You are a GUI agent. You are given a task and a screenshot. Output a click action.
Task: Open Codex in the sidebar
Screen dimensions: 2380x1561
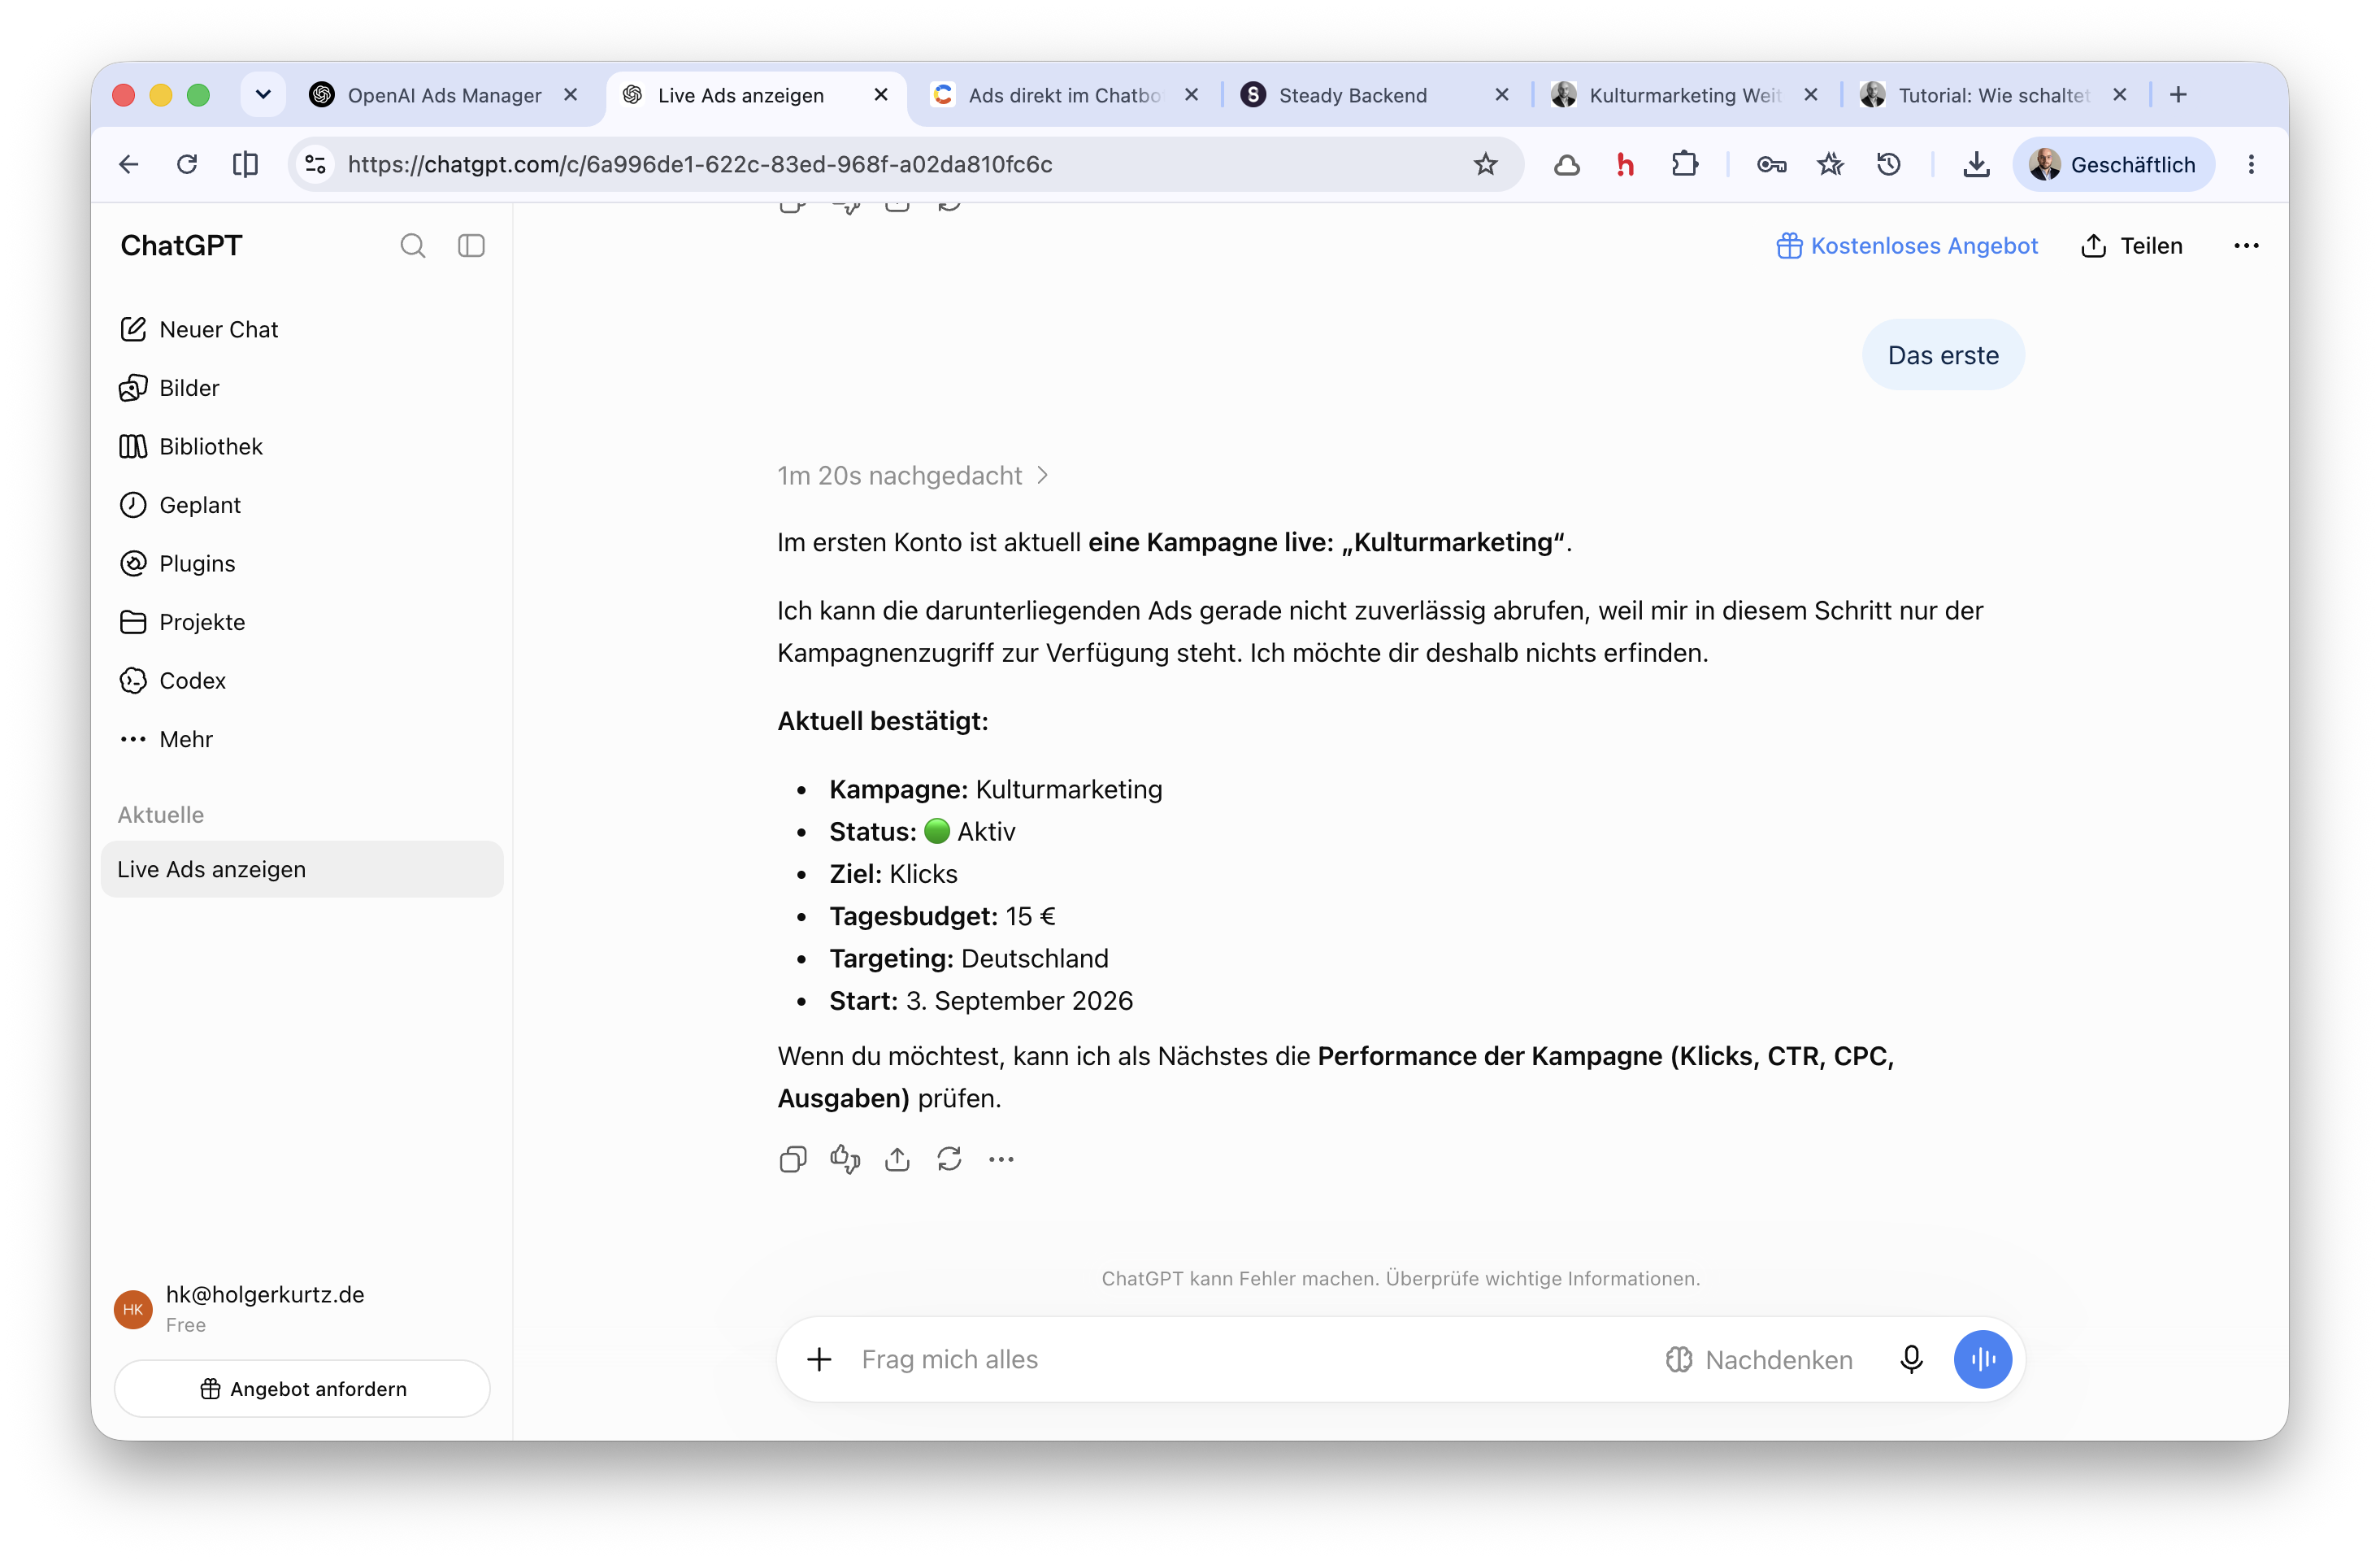coord(301,681)
